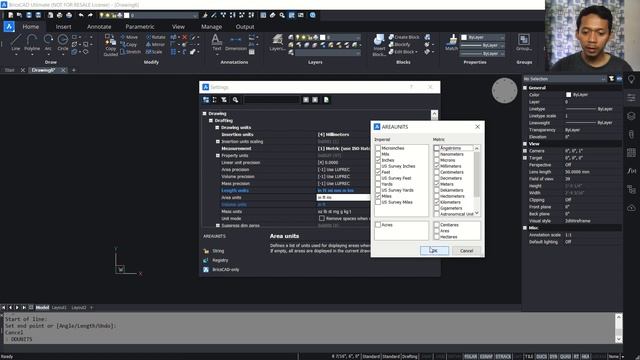This screenshot has width=640, height=360.
Task: Click the search magnifier icon in Settings toolbar
Action: pos(236,100)
